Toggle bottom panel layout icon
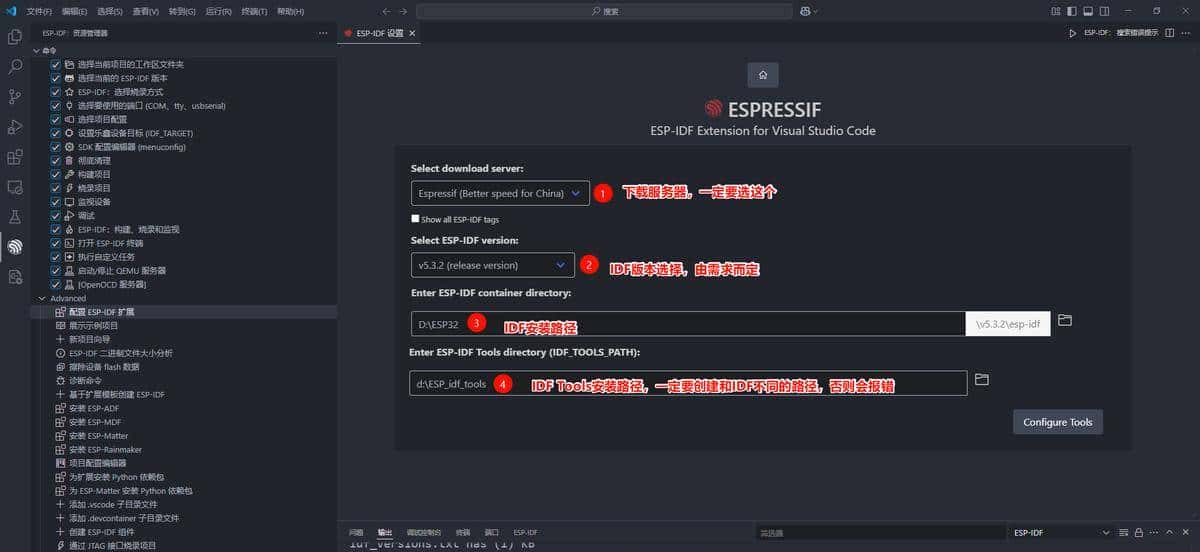Image resolution: width=1200 pixels, height=552 pixels. coord(1089,11)
